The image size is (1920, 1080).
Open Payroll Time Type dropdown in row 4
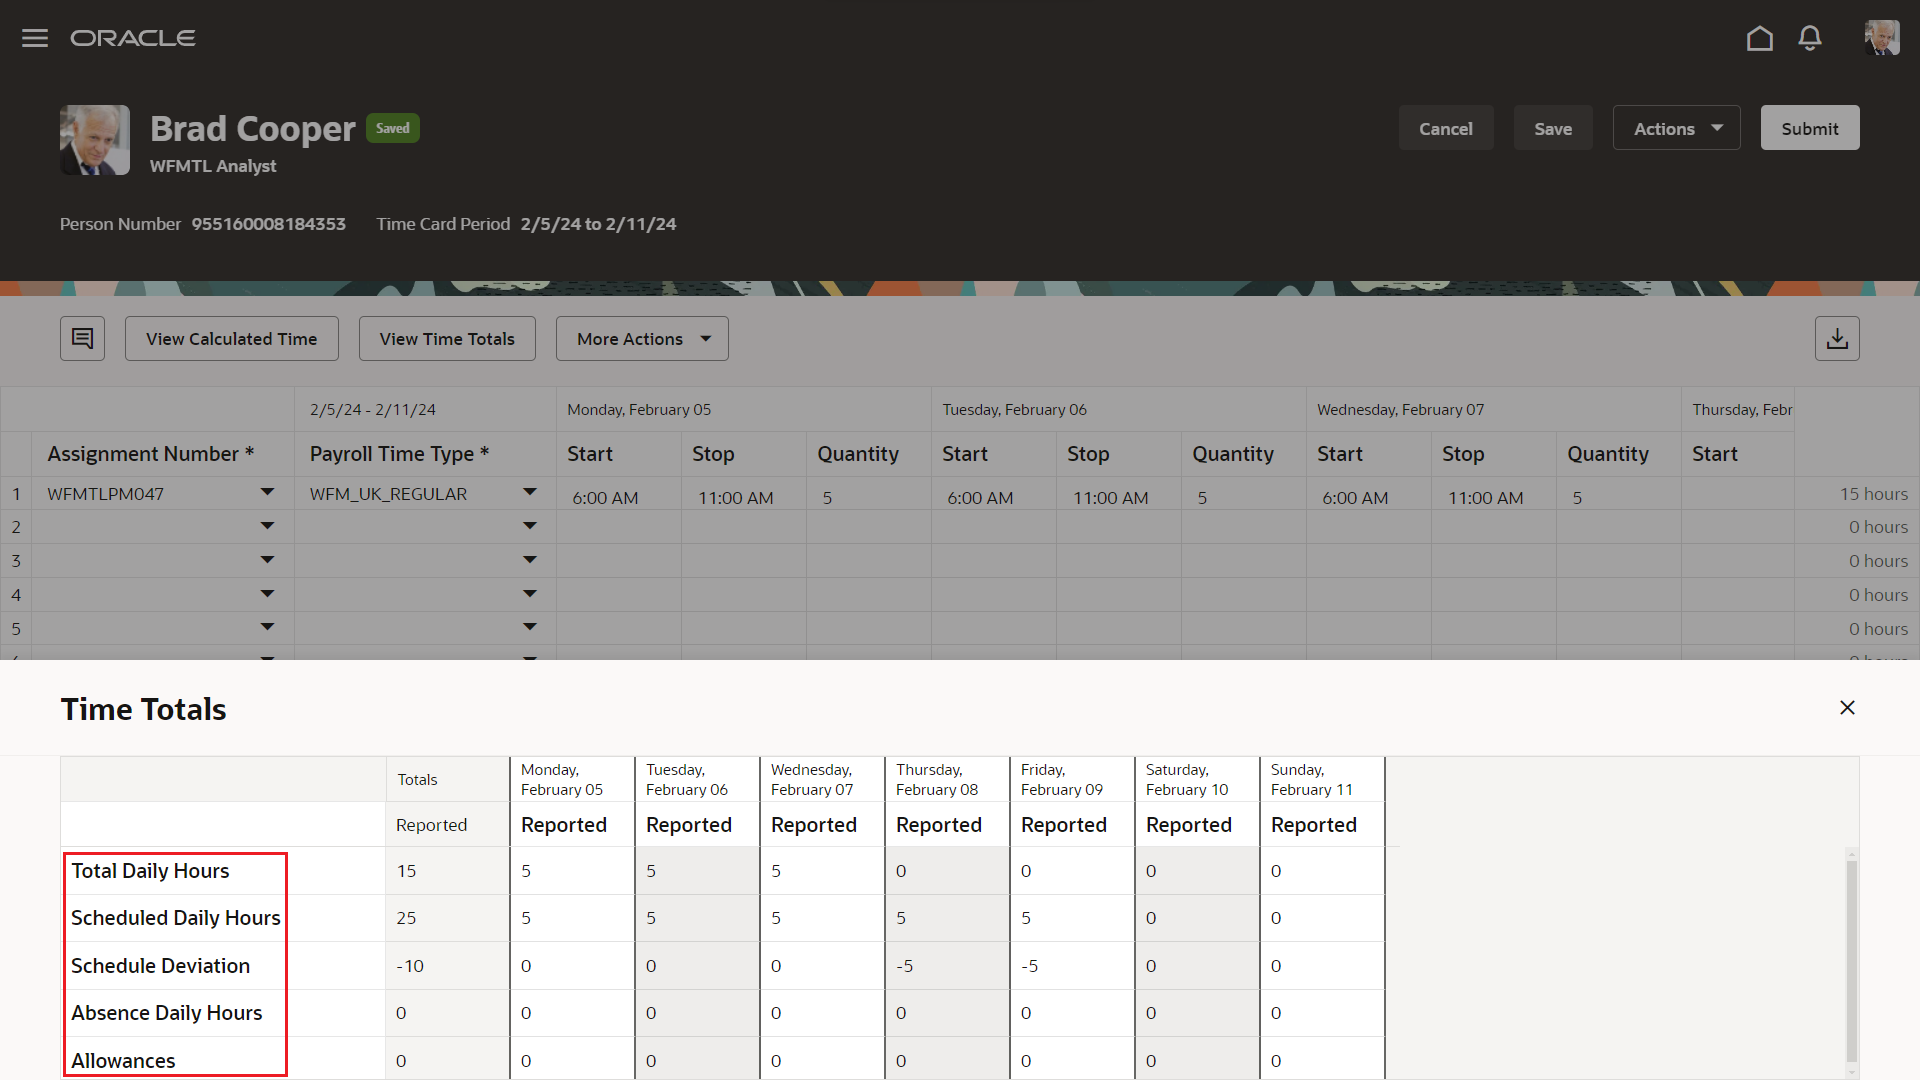pyautogui.click(x=530, y=594)
